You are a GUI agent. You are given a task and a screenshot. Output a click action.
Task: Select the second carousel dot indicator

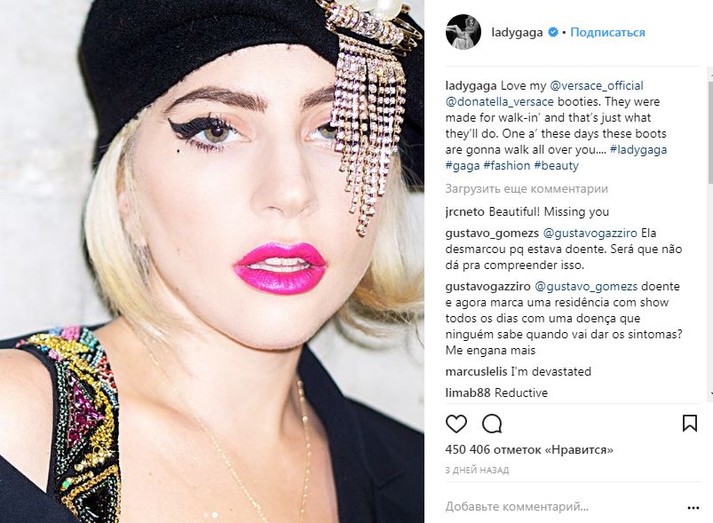215,515
